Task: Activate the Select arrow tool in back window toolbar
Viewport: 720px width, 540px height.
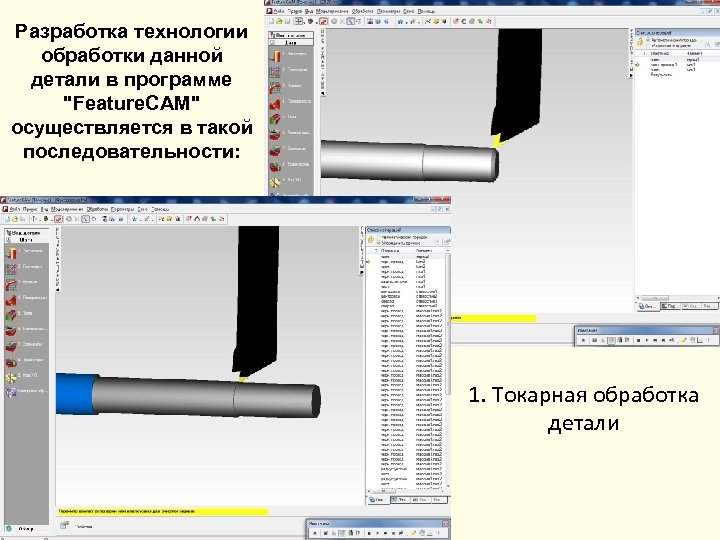Action: 350,21
